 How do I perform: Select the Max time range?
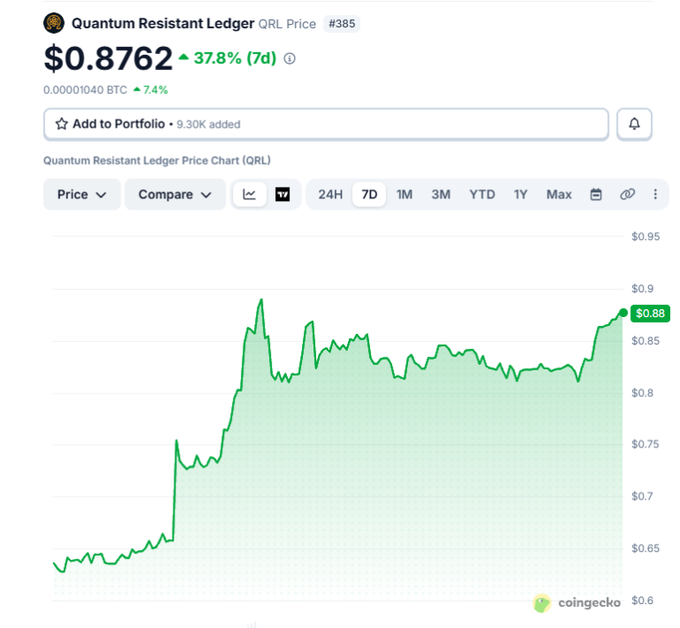559,194
